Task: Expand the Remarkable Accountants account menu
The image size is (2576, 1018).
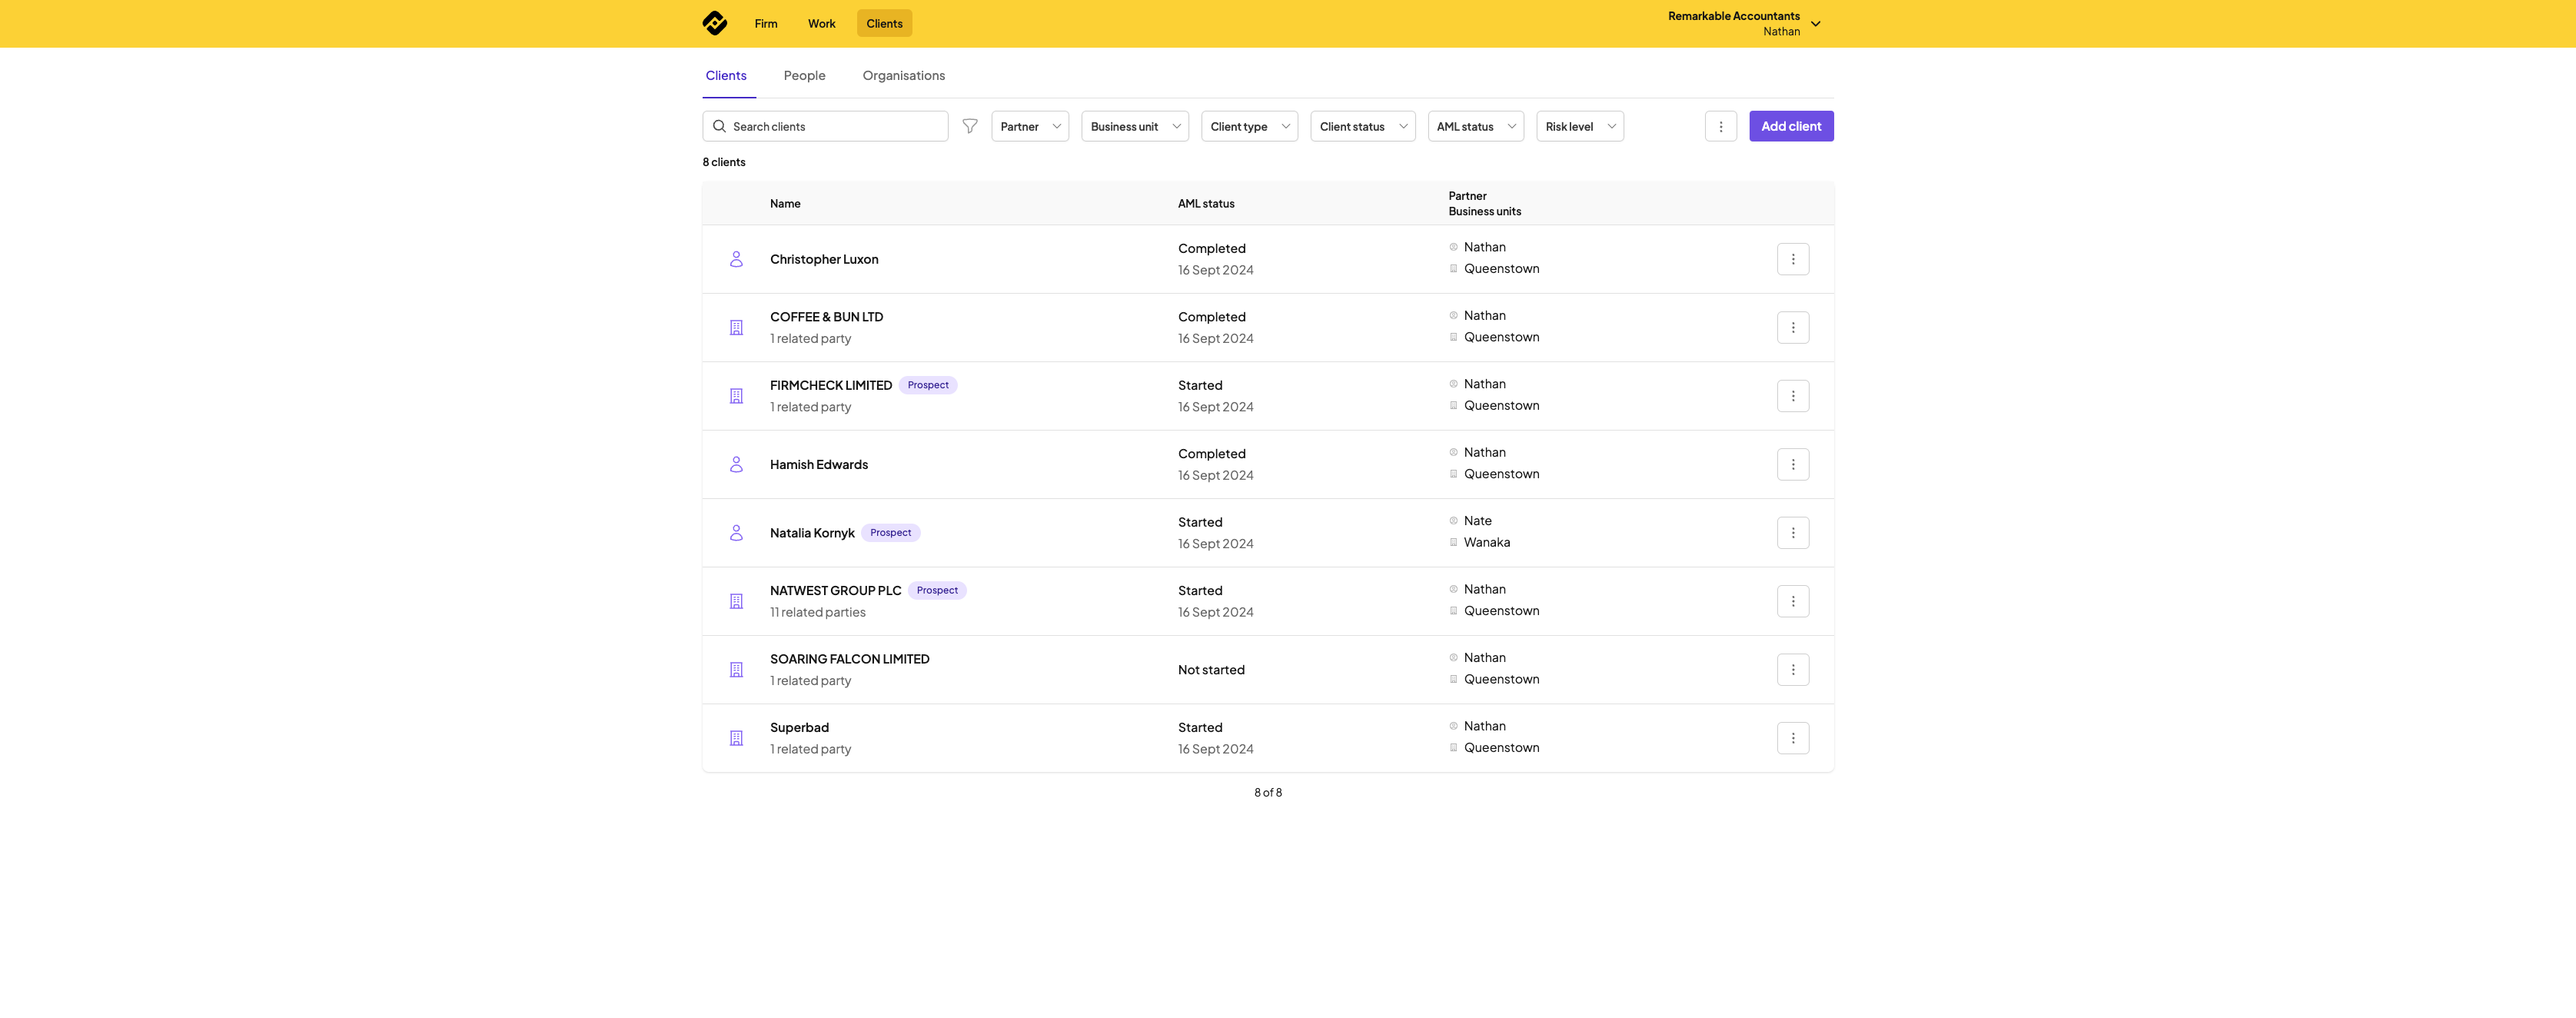Action: click(1815, 24)
